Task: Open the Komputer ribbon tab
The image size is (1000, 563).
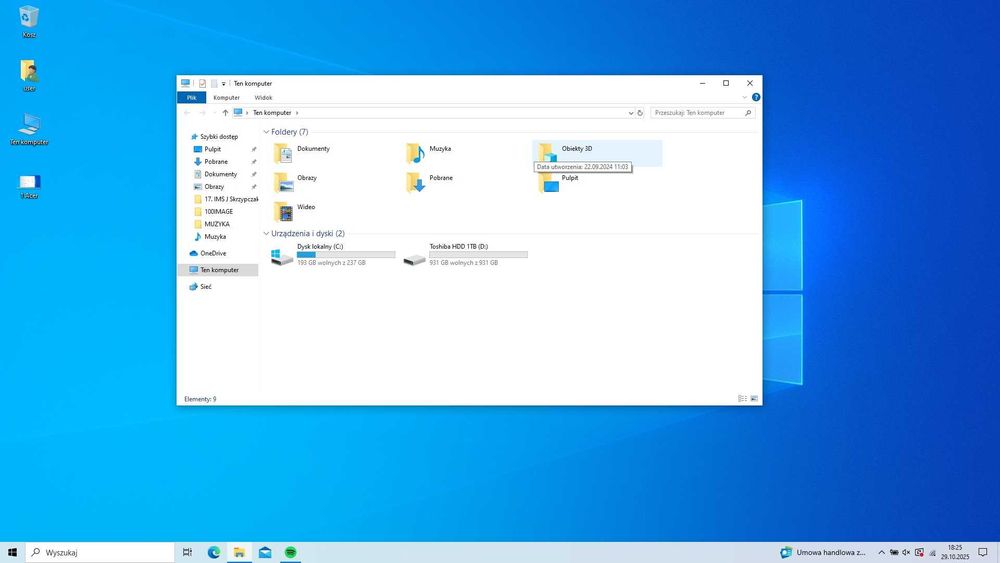Action: coord(226,98)
